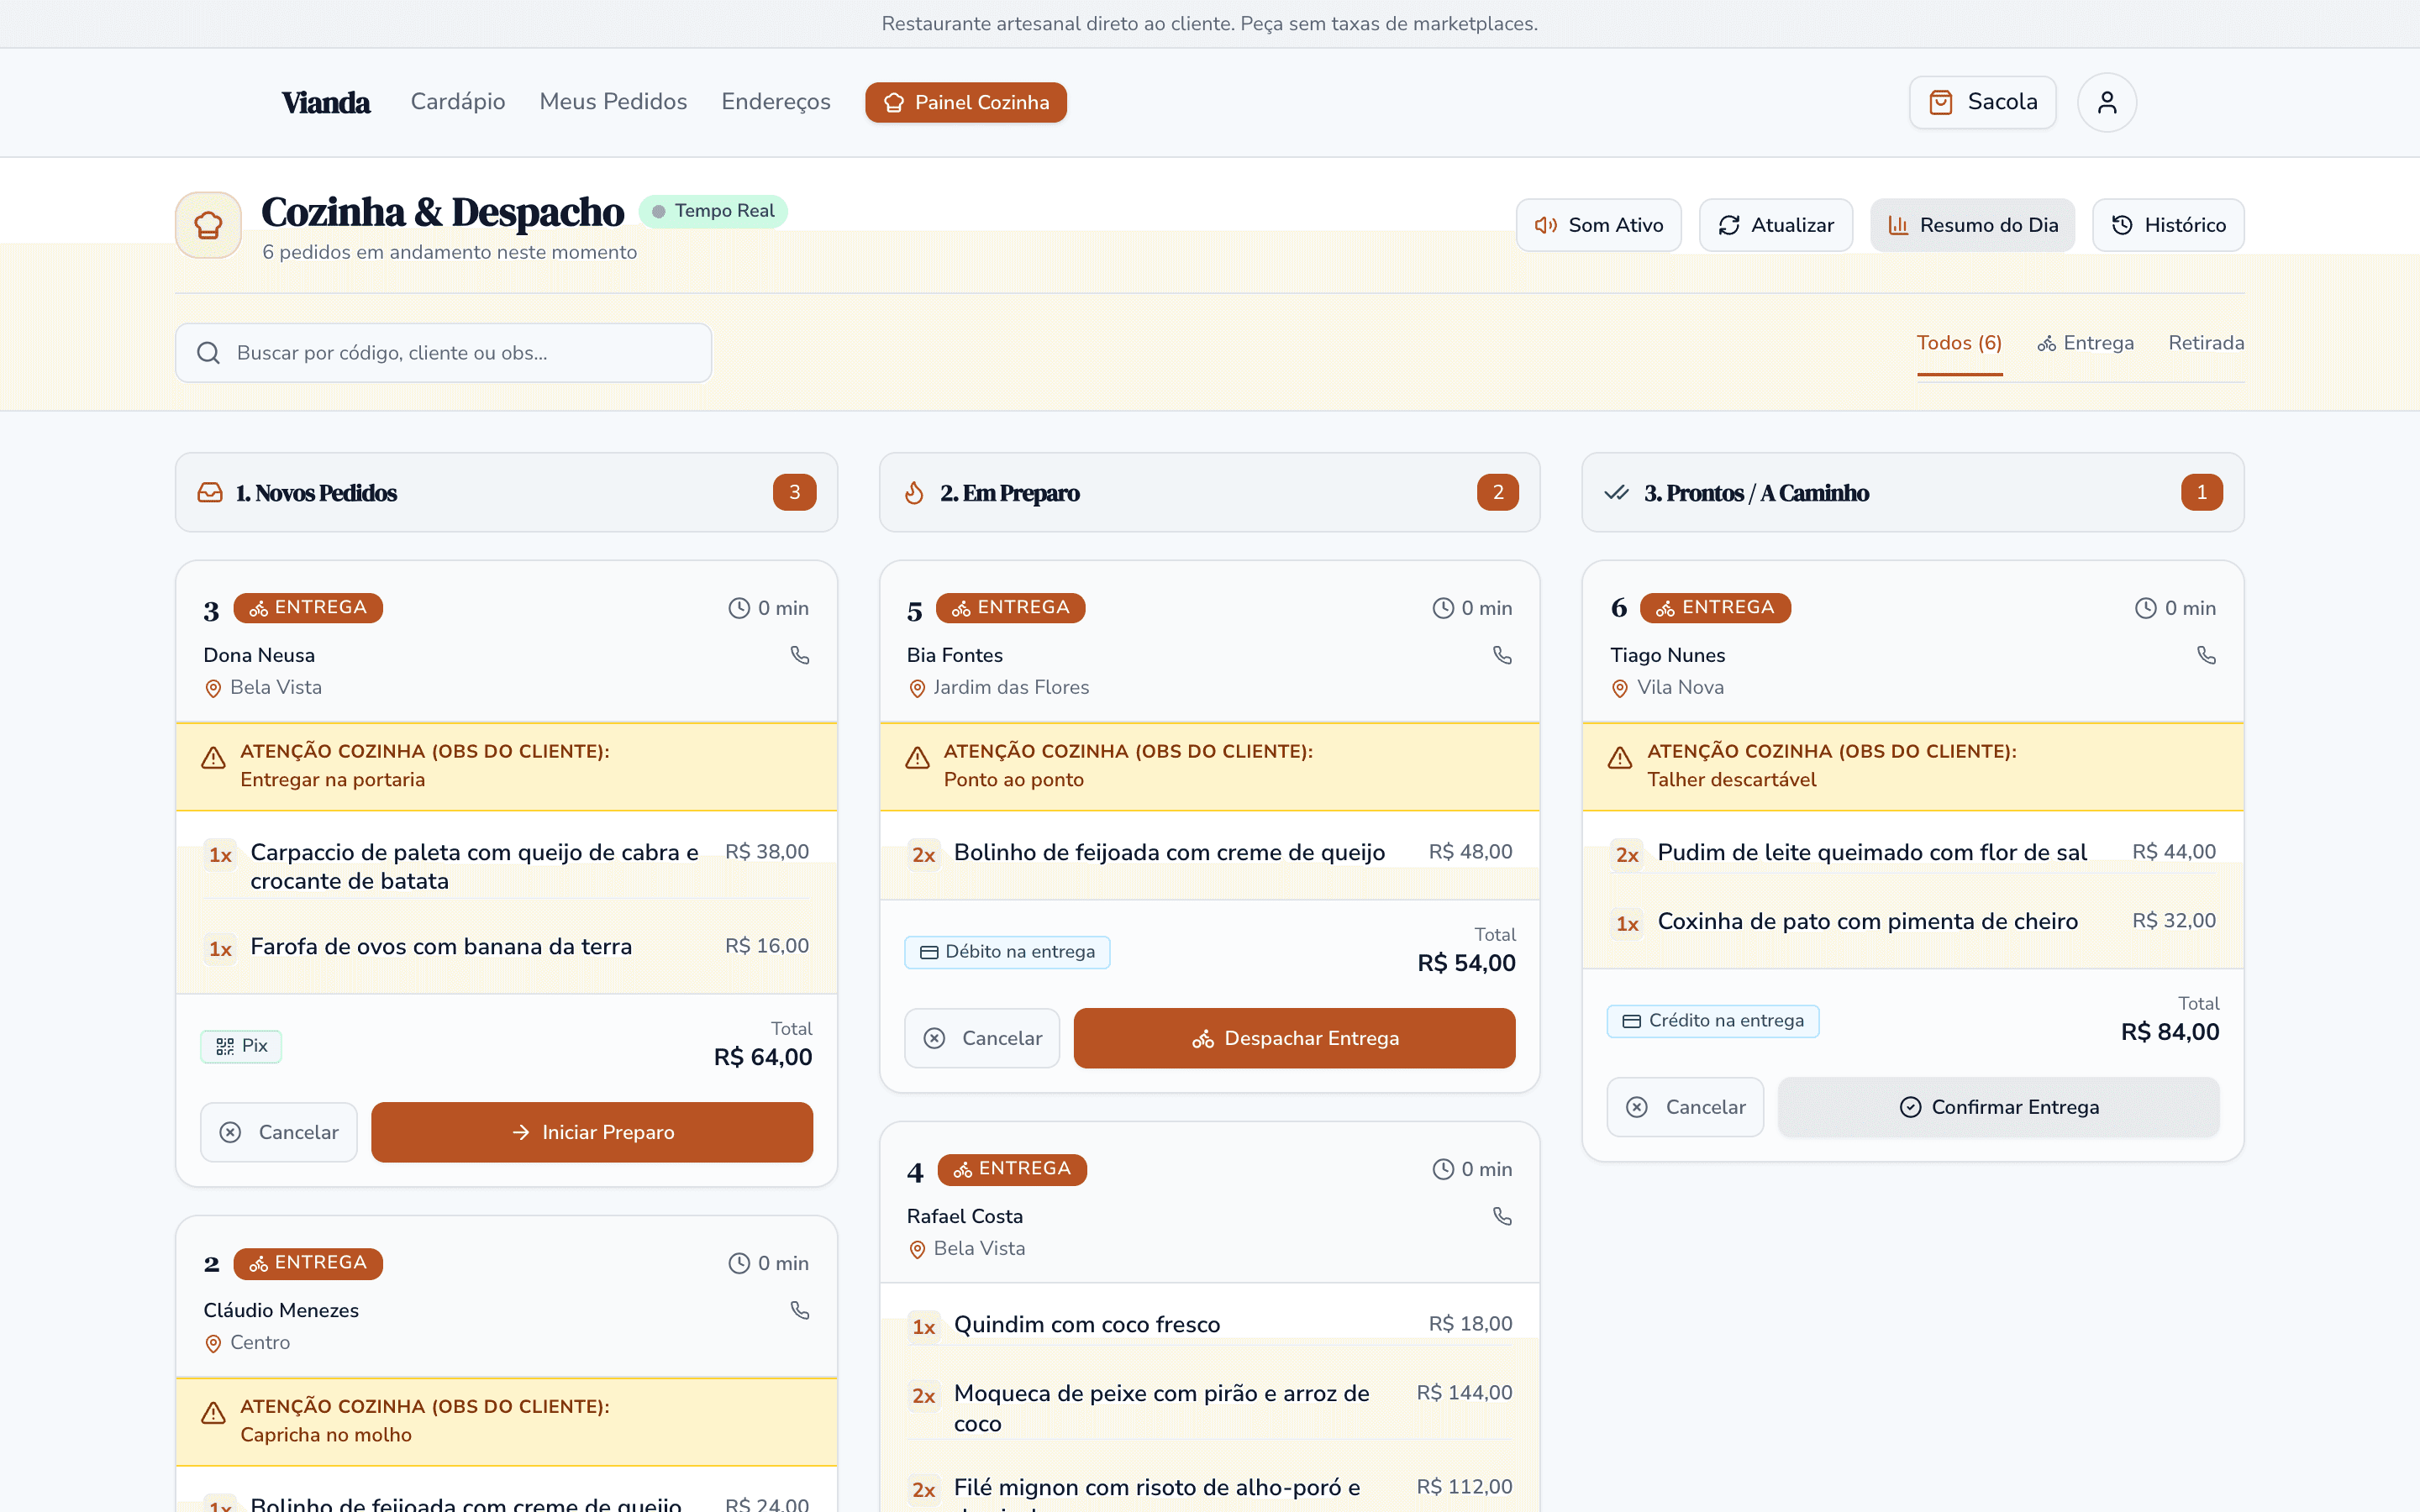Toggle the Som Ativo sound button
2420x1512 pixels.
pyautogui.click(x=1598, y=225)
